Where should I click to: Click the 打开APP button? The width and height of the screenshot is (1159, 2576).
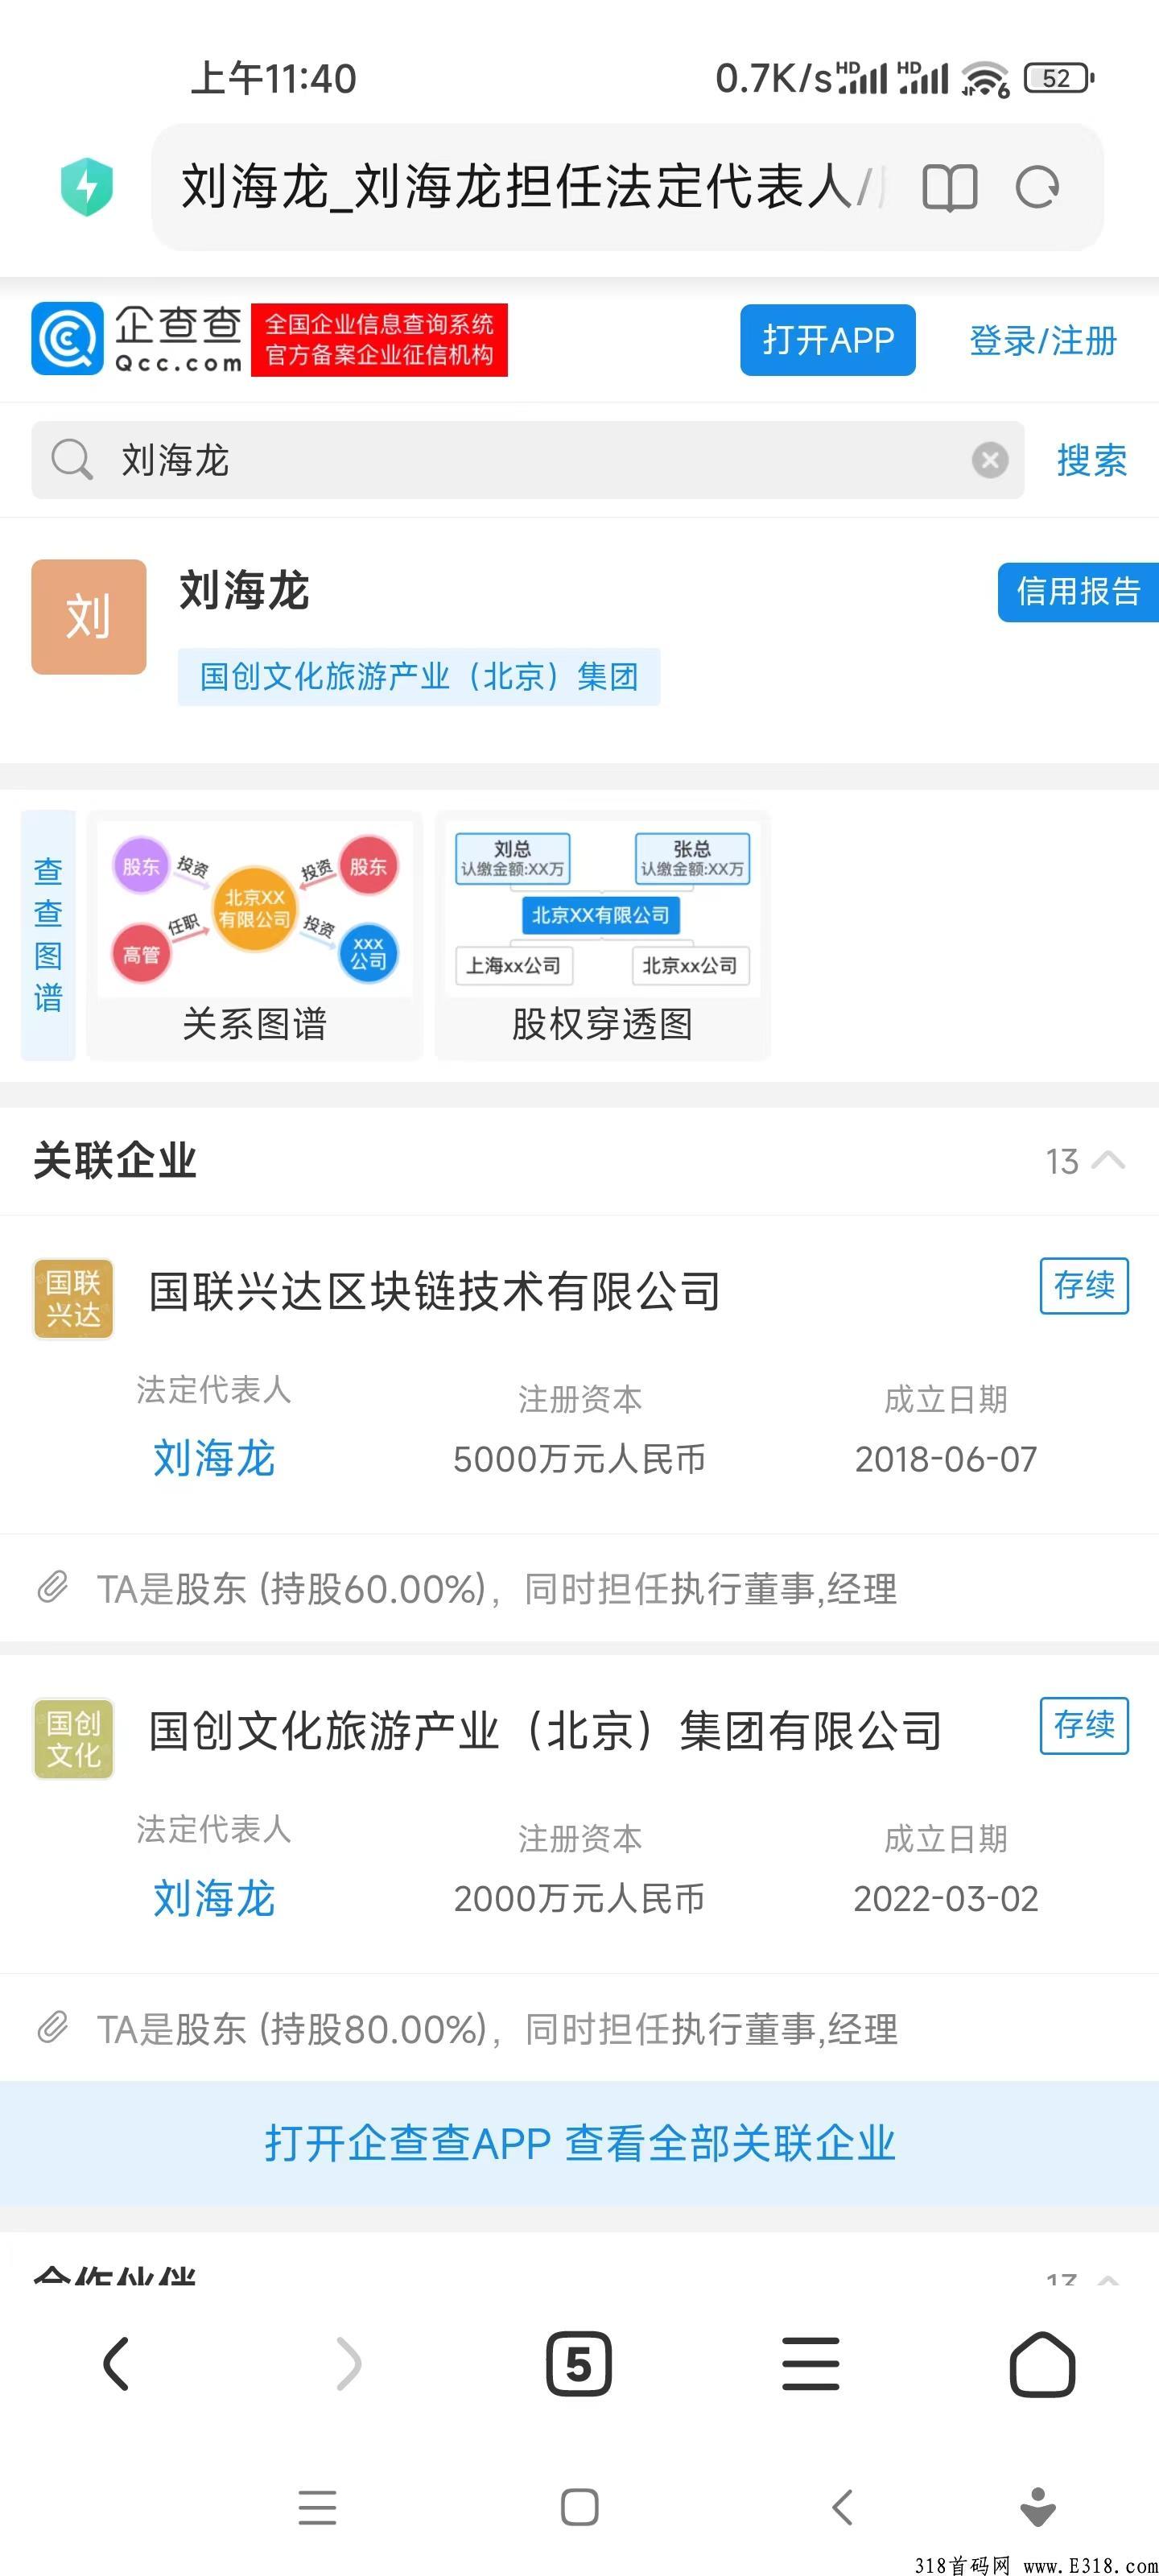click(827, 340)
